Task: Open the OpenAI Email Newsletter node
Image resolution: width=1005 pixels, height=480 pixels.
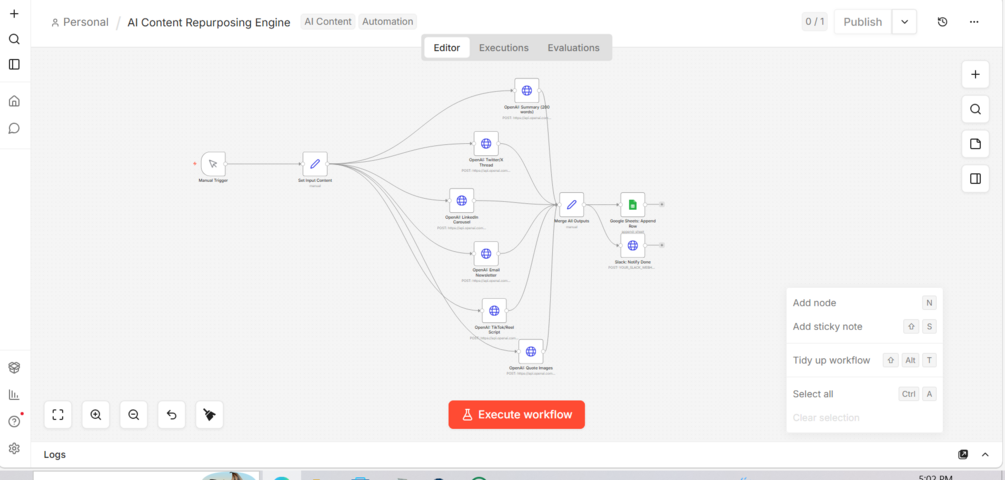Action: click(486, 254)
